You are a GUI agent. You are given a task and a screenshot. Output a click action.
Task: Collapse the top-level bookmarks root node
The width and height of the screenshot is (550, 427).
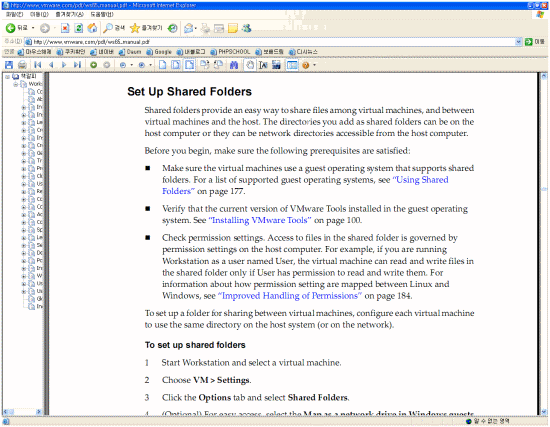pyautogui.click(x=7, y=76)
